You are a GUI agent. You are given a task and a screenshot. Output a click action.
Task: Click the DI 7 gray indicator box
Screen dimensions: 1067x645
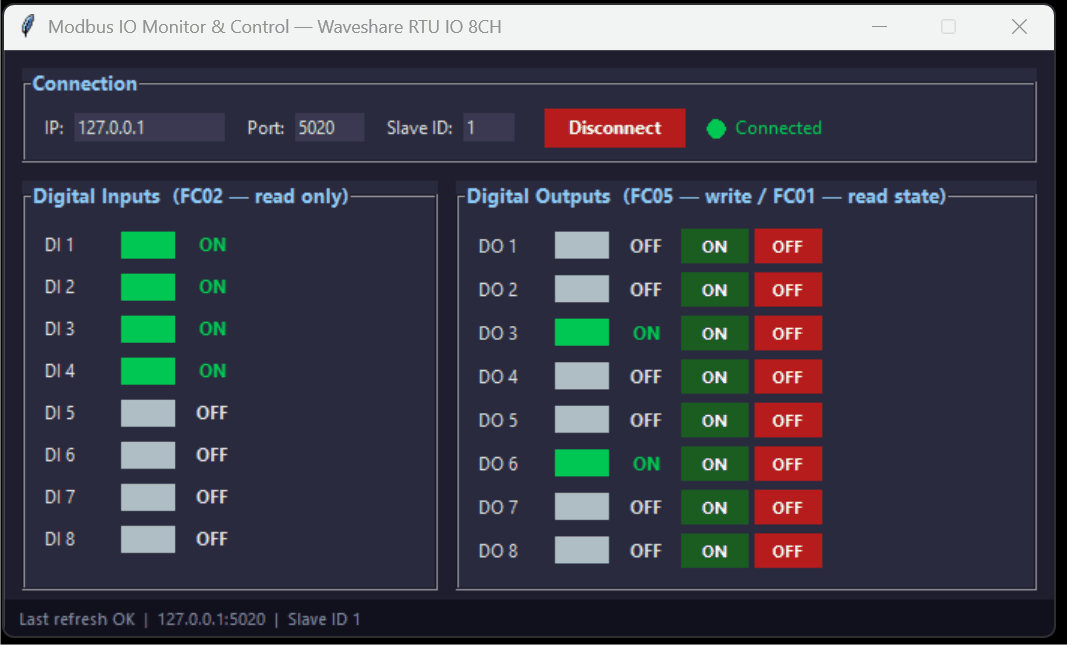148,497
